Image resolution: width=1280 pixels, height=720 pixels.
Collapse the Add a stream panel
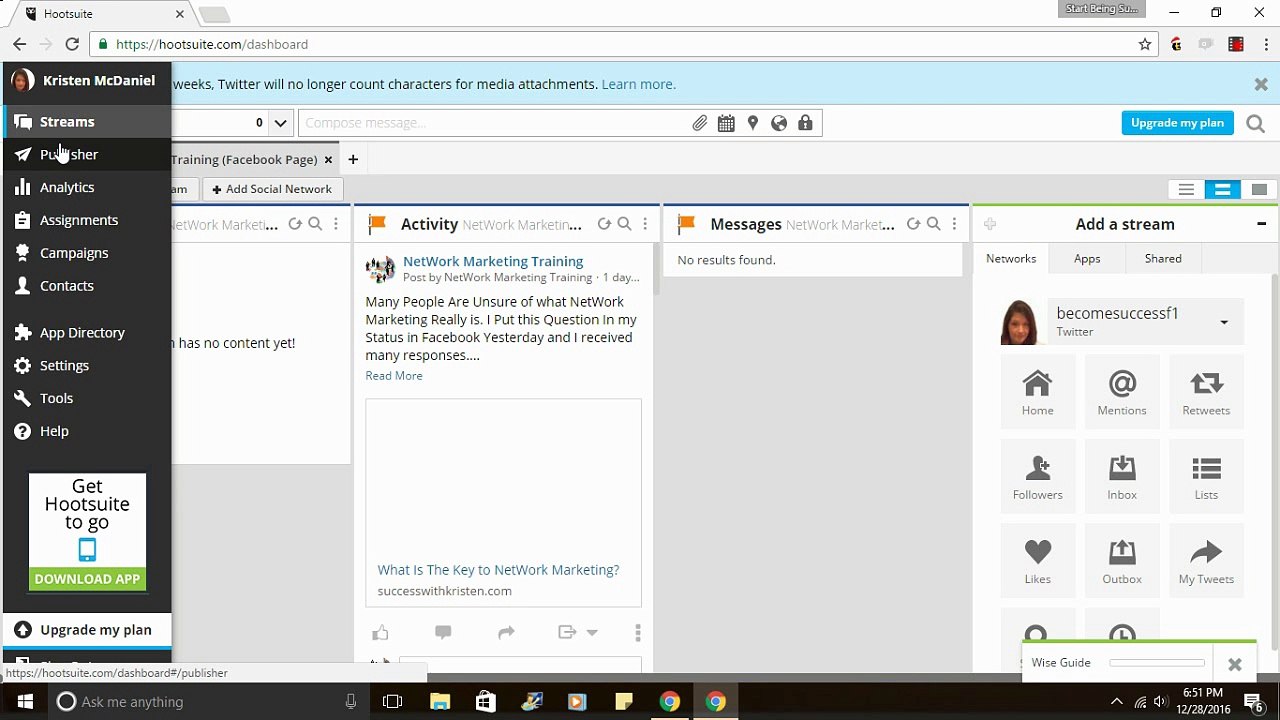pyautogui.click(x=1261, y=224)
